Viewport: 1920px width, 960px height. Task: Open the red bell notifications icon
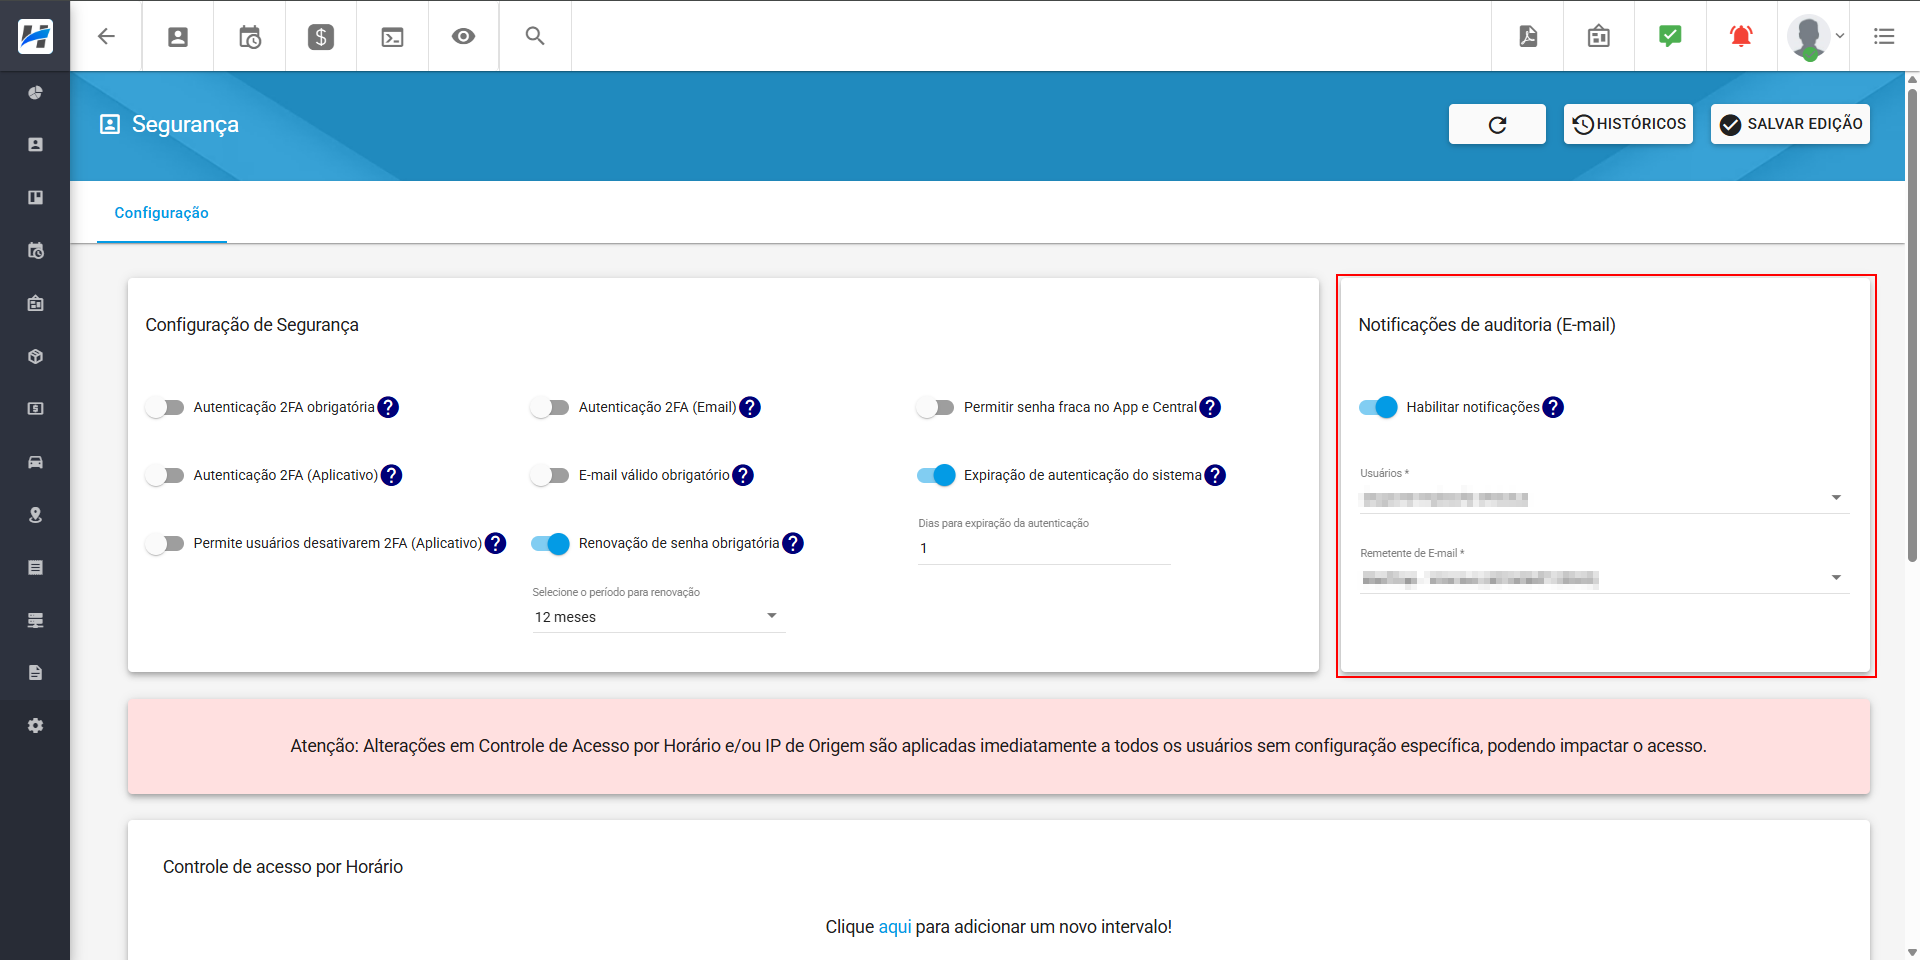point(1740,36)
